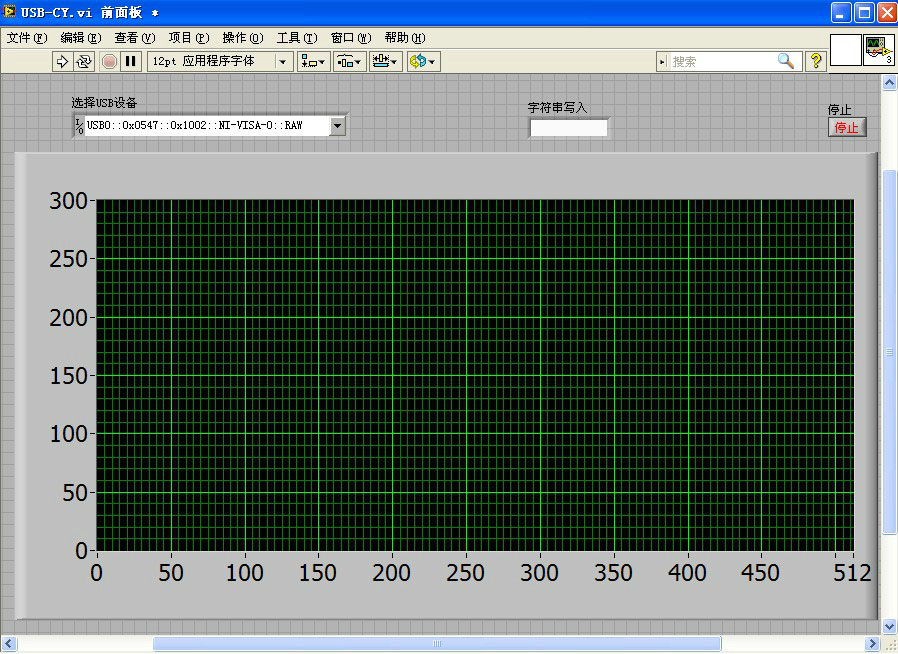Expand the USB device selection dropdown

pyautogui.click(x=338, y=126)
